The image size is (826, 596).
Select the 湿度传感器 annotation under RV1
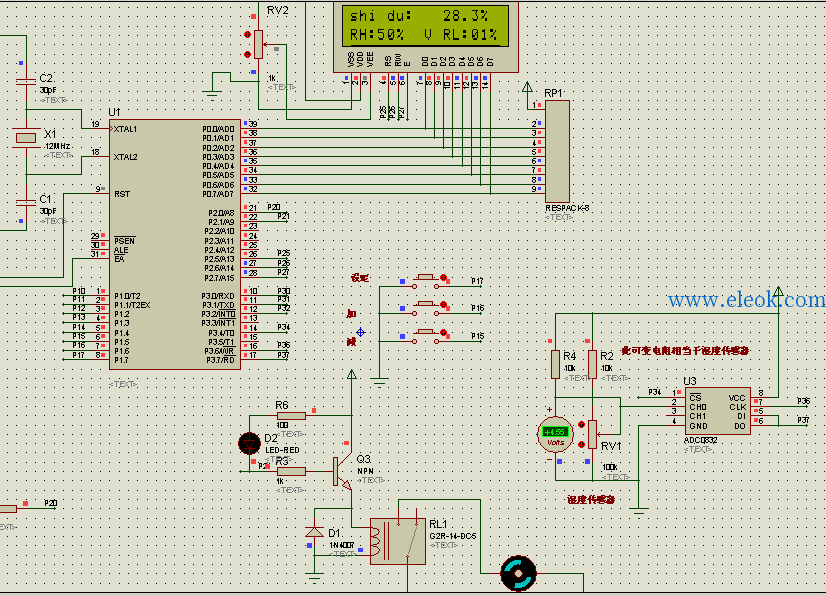coord(591,500)
